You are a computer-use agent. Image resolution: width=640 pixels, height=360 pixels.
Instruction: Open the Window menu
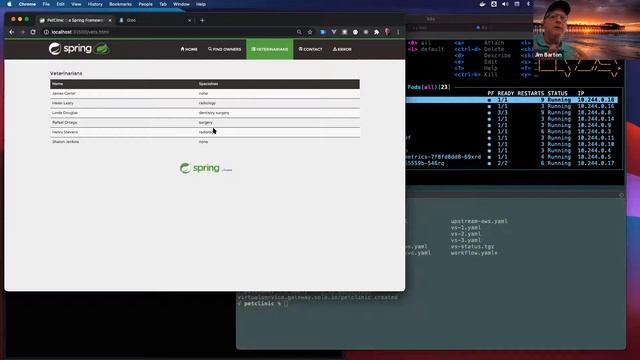tap(181, 4)
